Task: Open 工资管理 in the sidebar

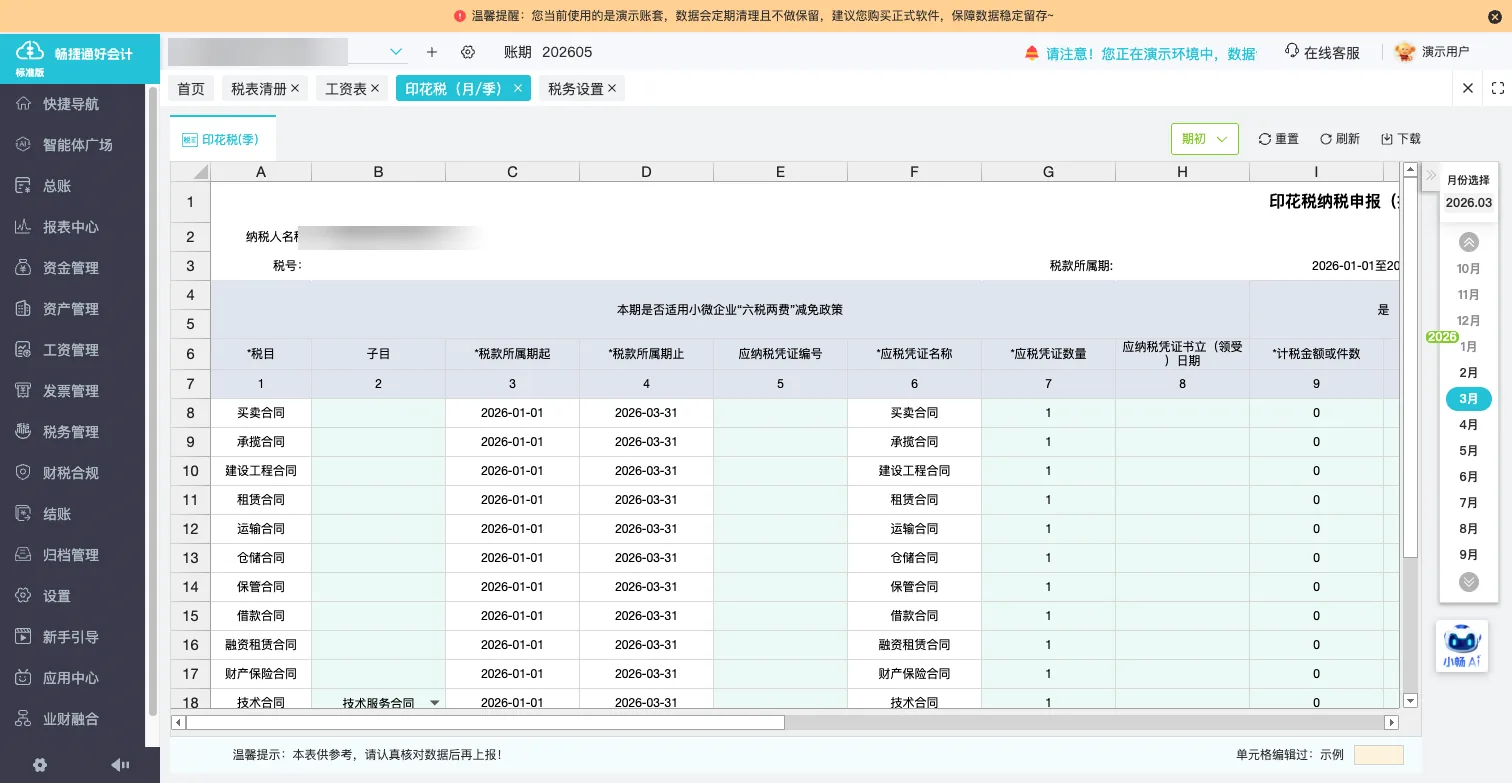Action: [x=71, y=350]
